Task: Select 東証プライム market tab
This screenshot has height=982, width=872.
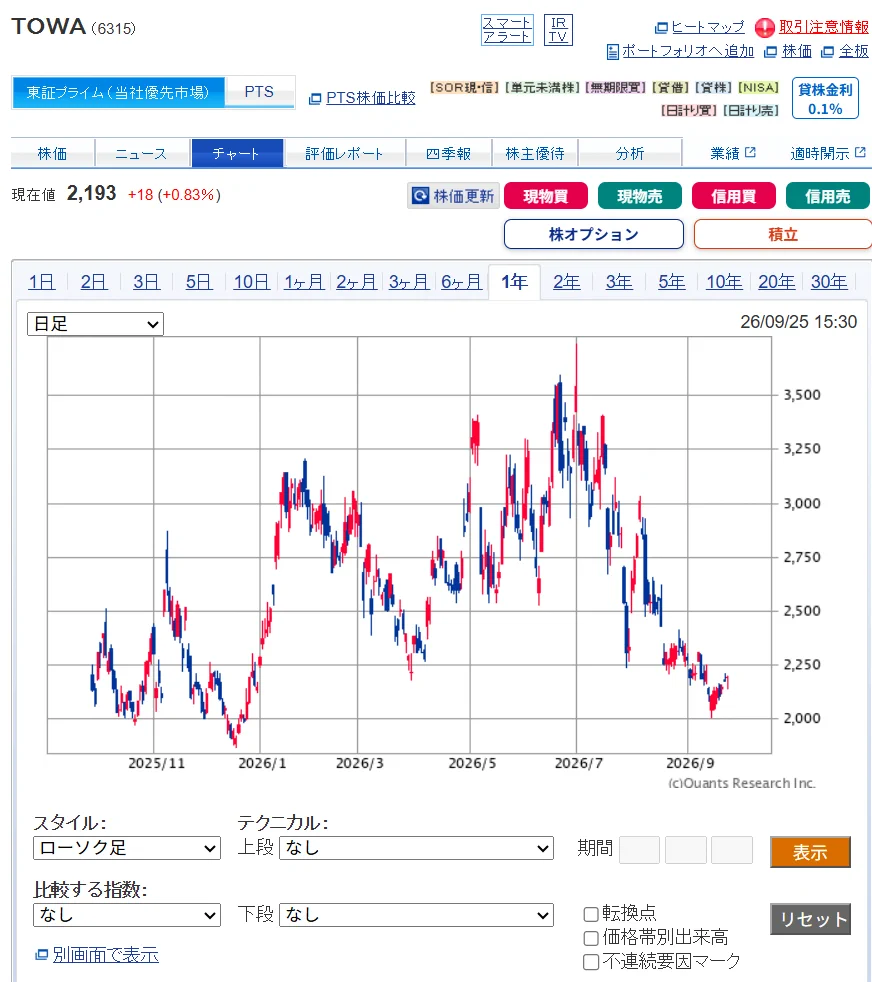Action: click(118, 93)
